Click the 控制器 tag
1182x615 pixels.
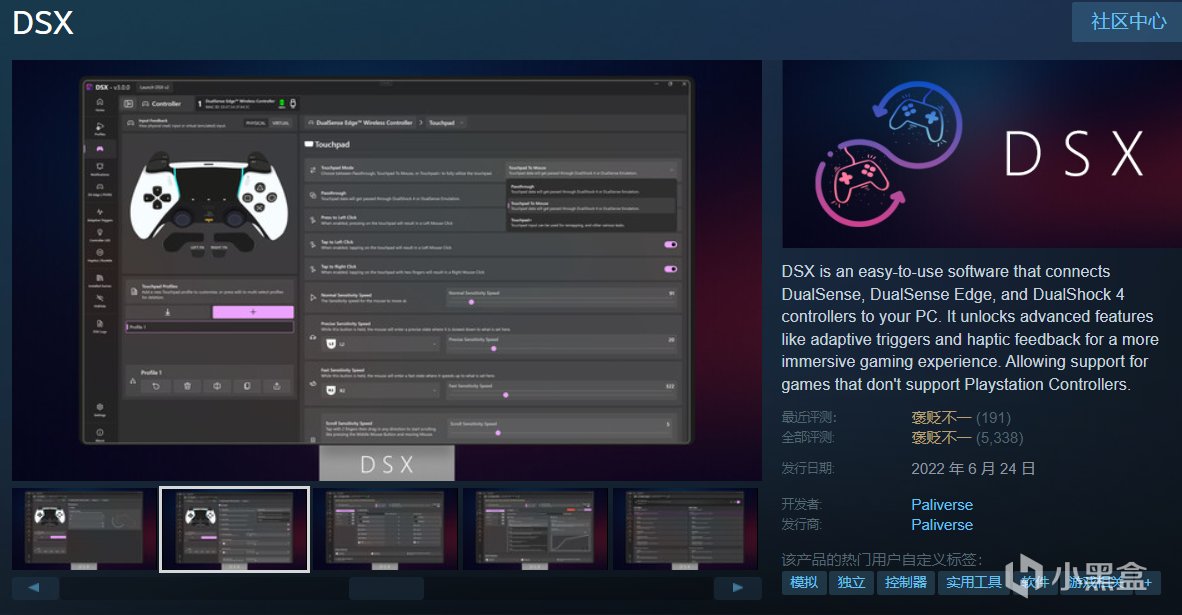point(905,583)
